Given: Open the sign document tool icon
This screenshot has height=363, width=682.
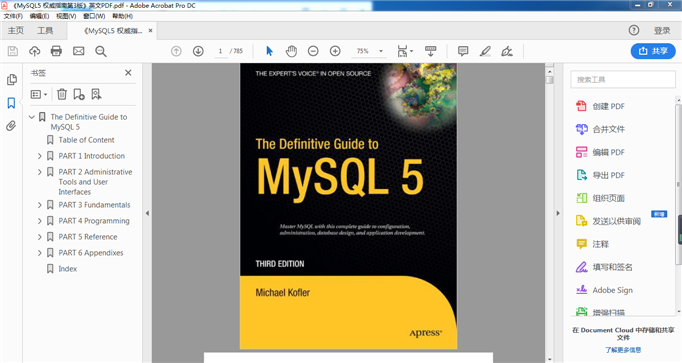Looking at the screenshot, I should [507, 51].
